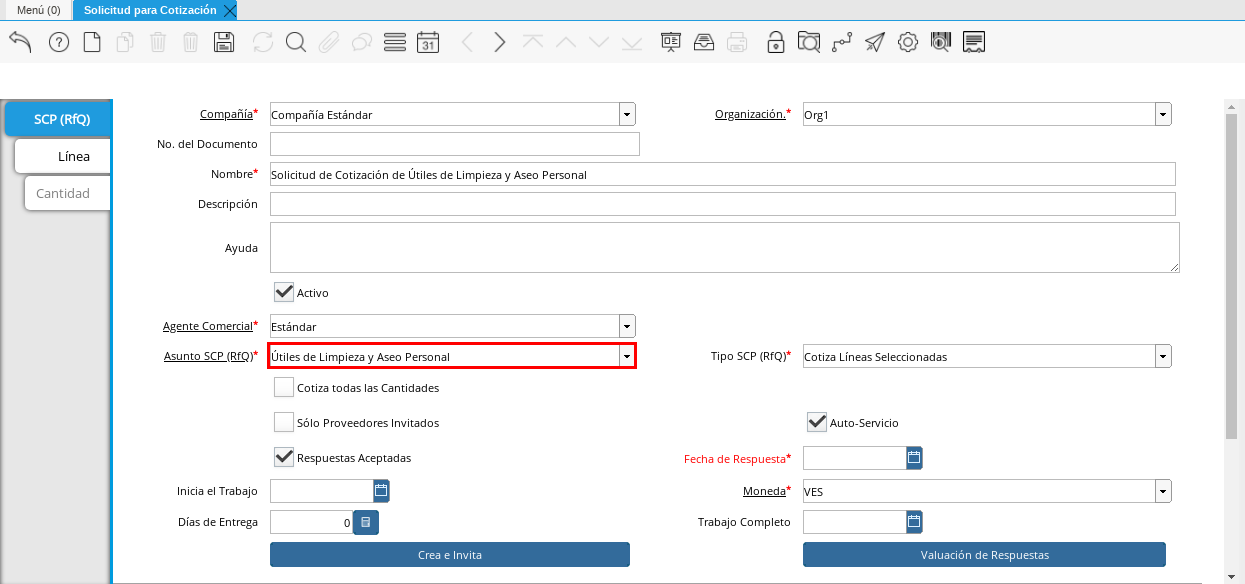Jump to last record arrow icon
The width and height of the screenshot is (1245, 584).
point(632,42)
